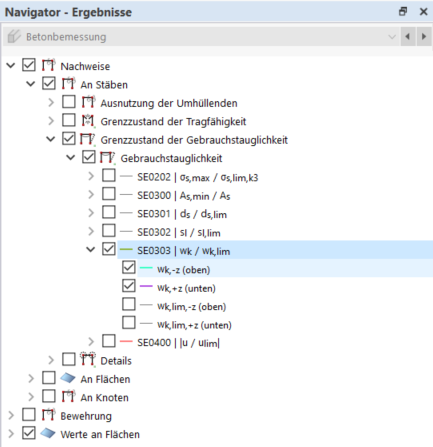Check the wk,lim,+z (unten) checkbox
433x447 pixels.
pos(129,323)
